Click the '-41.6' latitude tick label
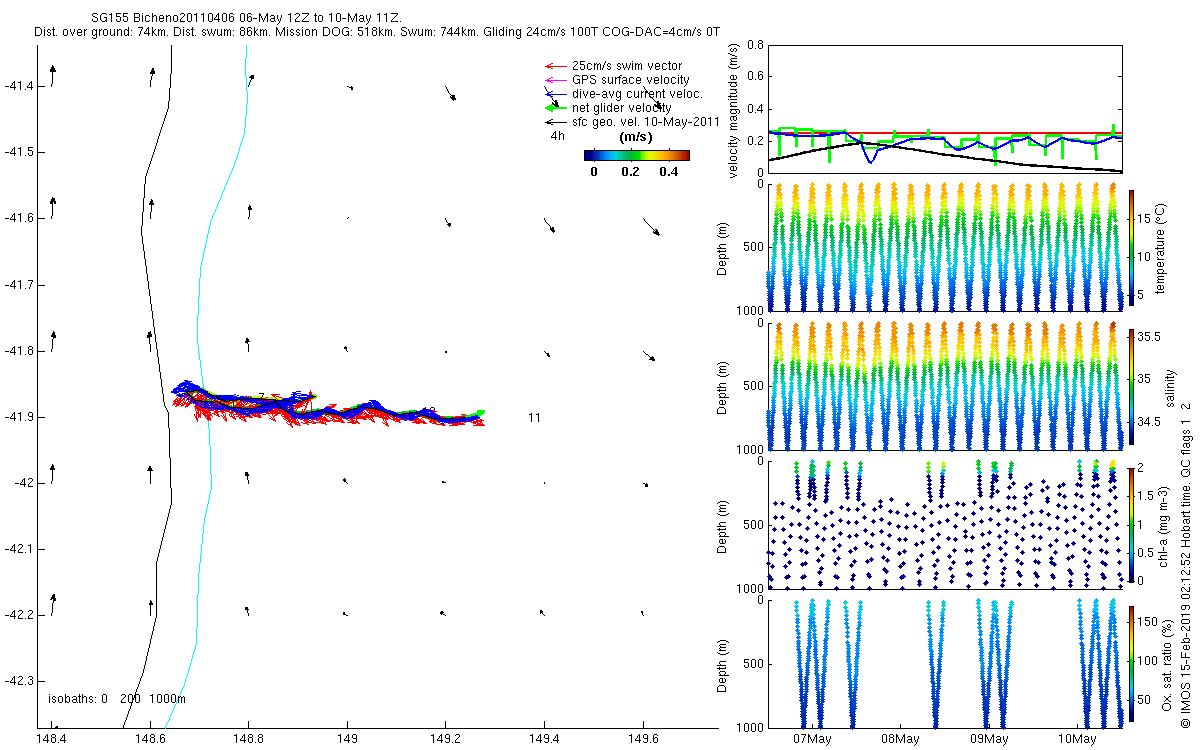Screen dimensions: 1200x750 [x=20, y=218]
